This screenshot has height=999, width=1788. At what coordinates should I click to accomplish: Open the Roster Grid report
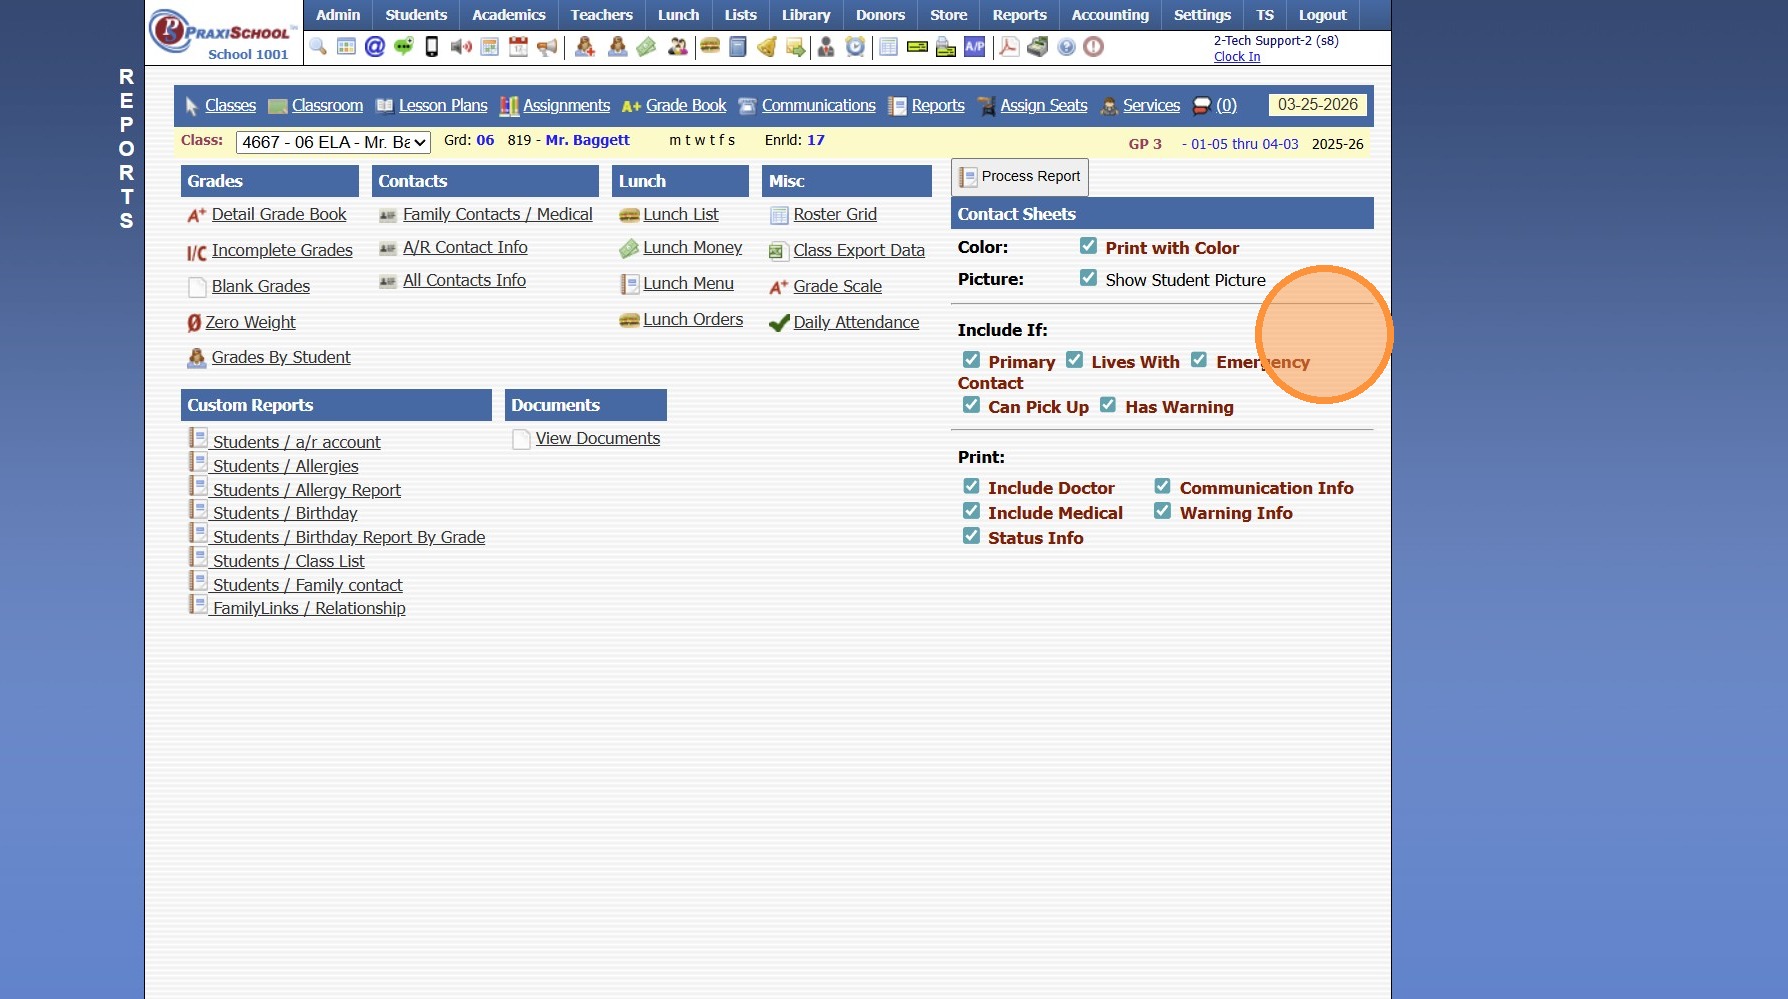(835, 214)
